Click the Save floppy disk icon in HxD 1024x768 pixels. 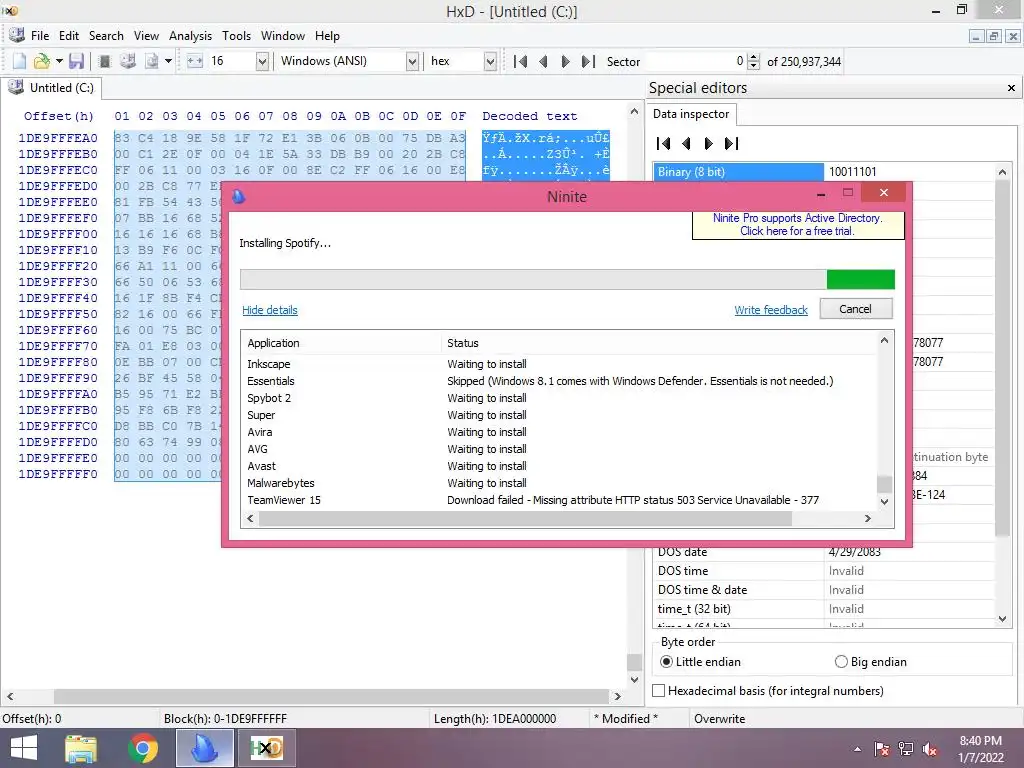coord(76,61)
